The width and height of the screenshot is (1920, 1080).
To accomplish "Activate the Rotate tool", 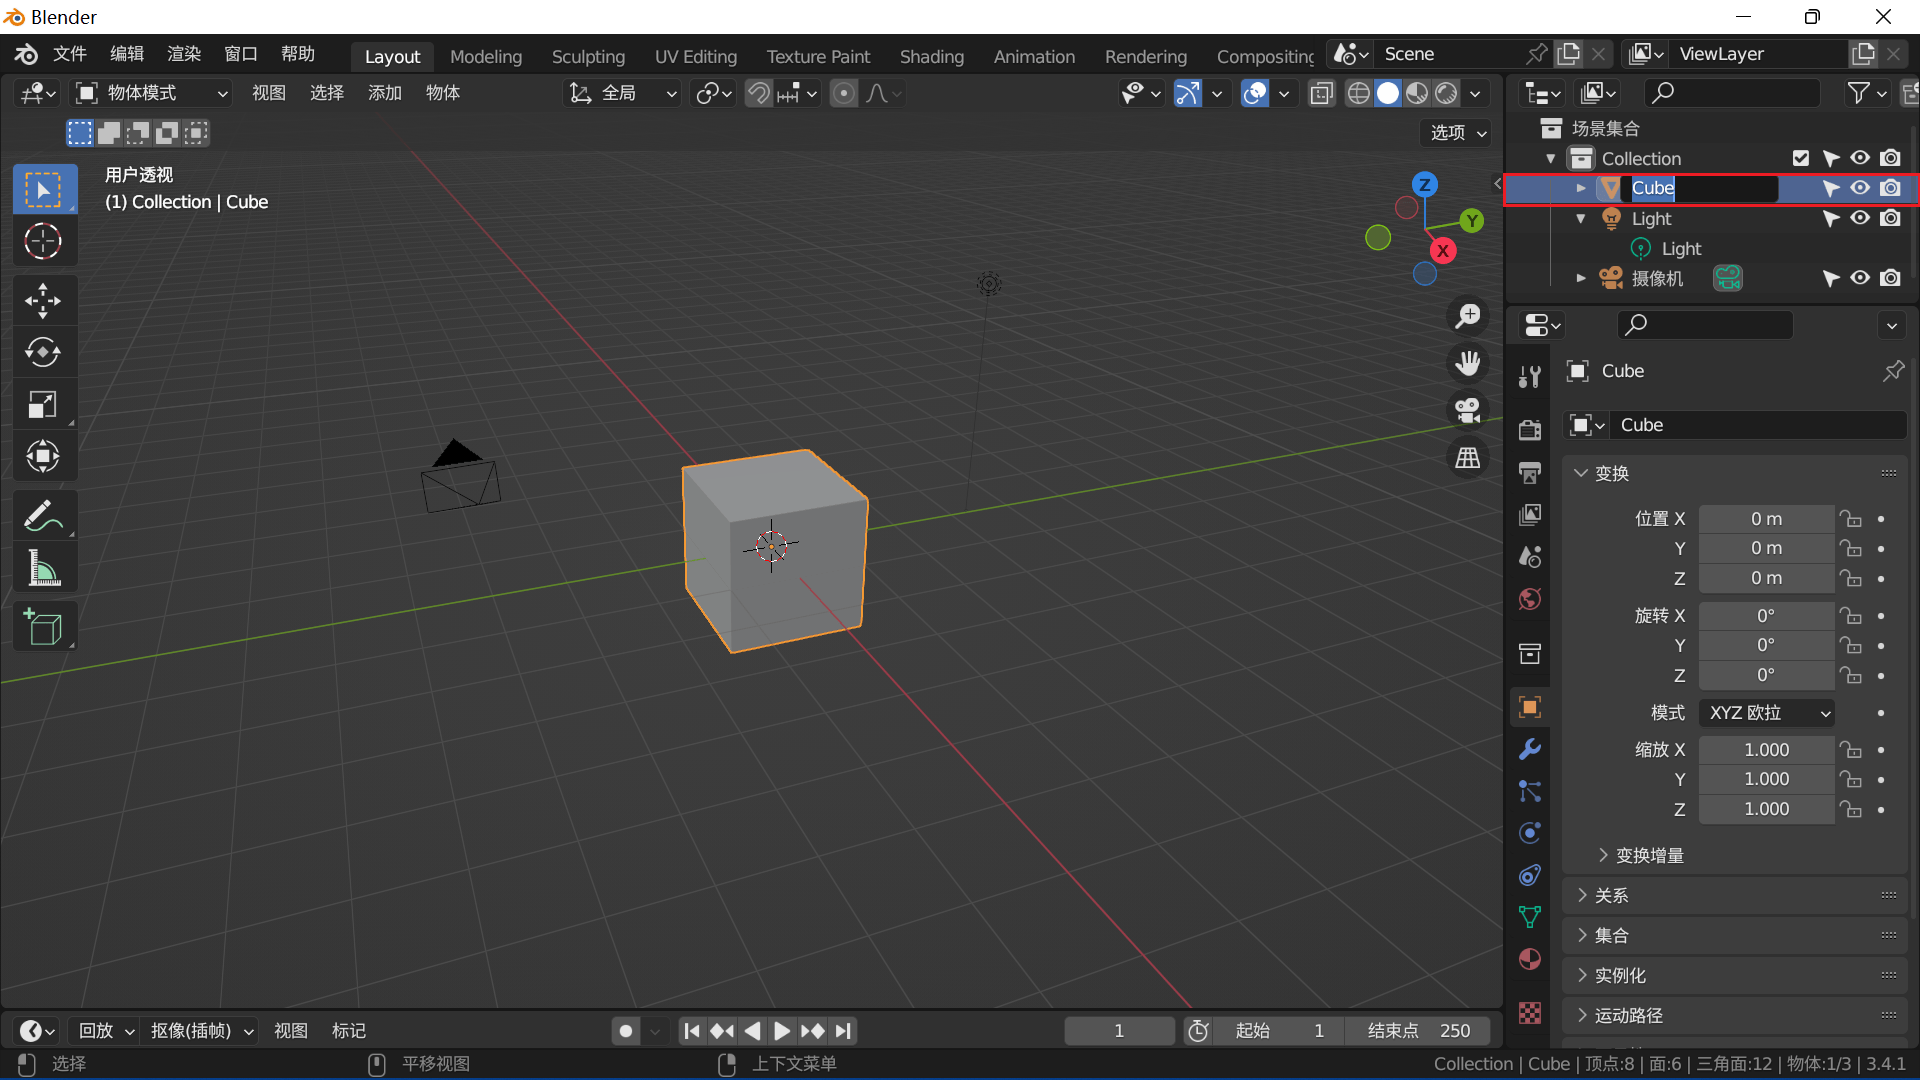I will (44, 352).
